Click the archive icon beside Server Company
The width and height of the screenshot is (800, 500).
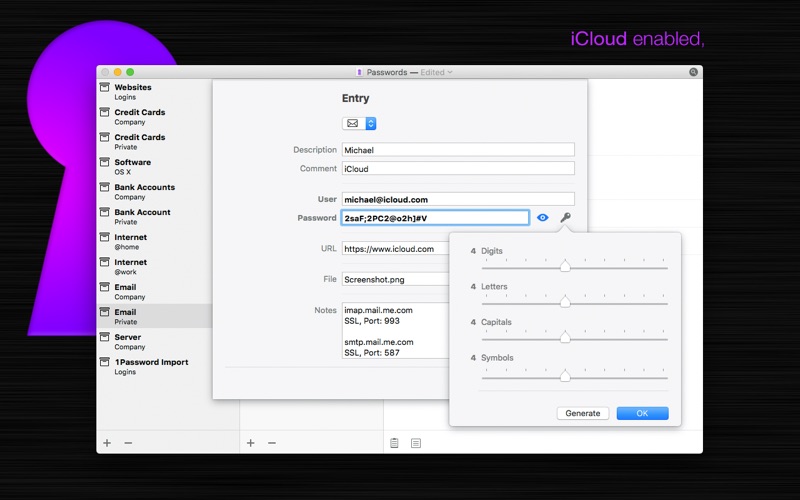point(104,337)
